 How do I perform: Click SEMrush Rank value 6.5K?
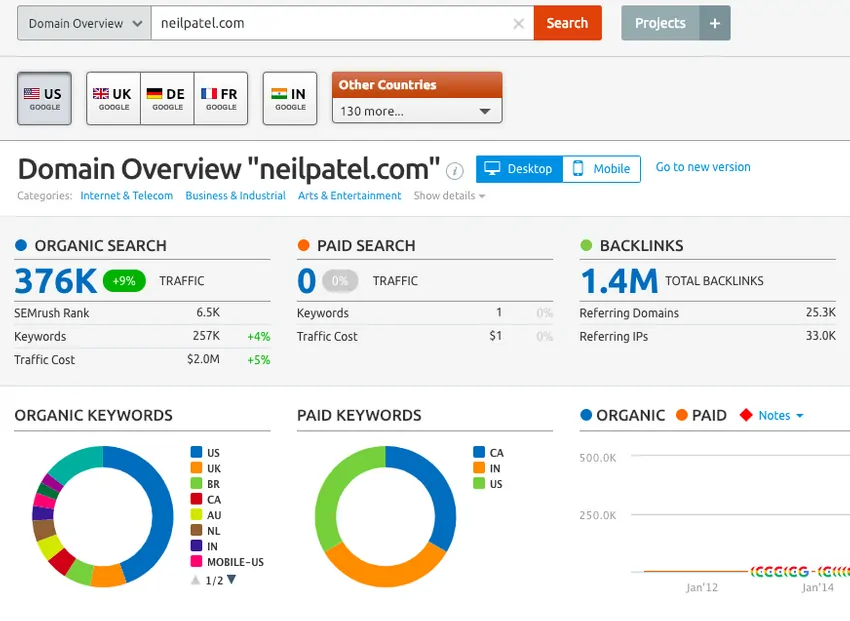tap(208, 313)
